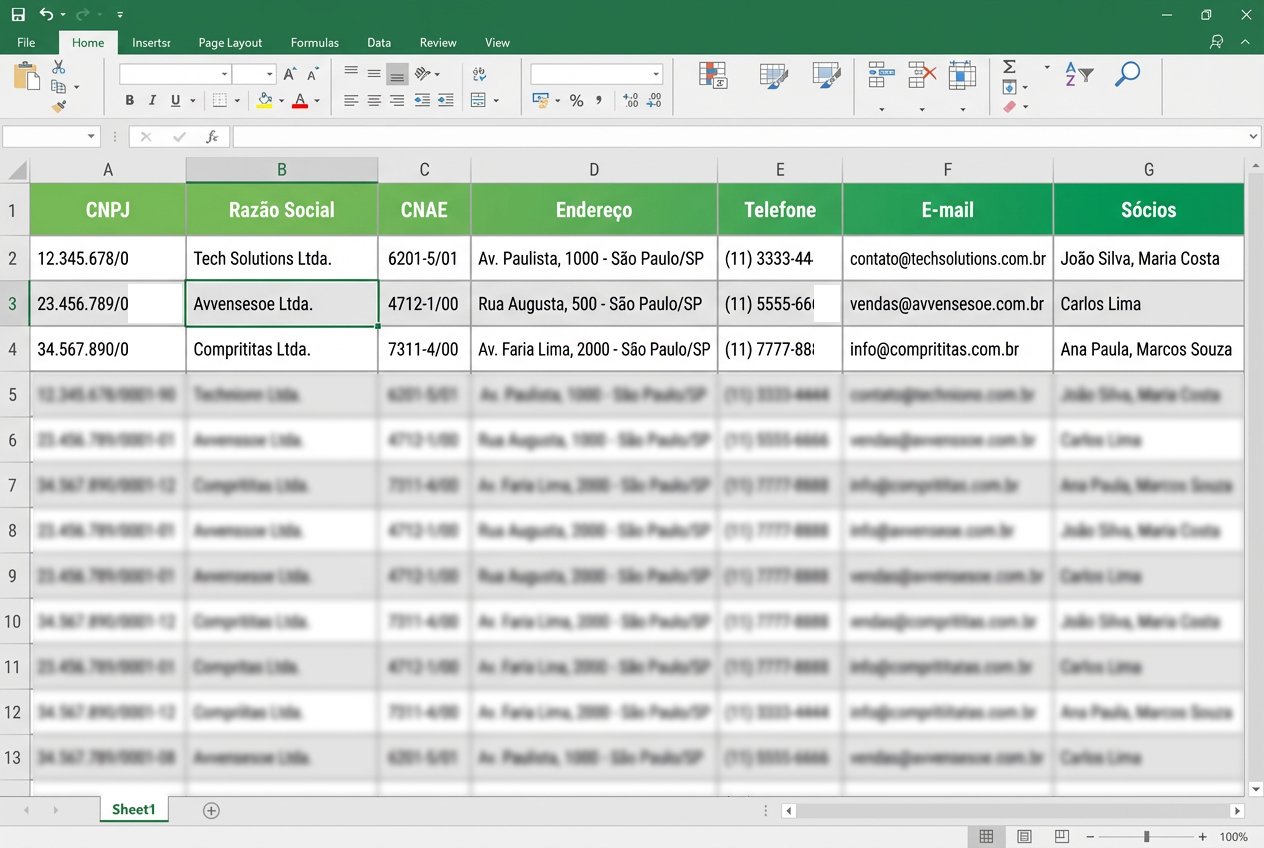The width and height of the screenshot is (1264, 848).
Task: Switch to Page Layout view in status bar
Action: tap(1024, 836)
